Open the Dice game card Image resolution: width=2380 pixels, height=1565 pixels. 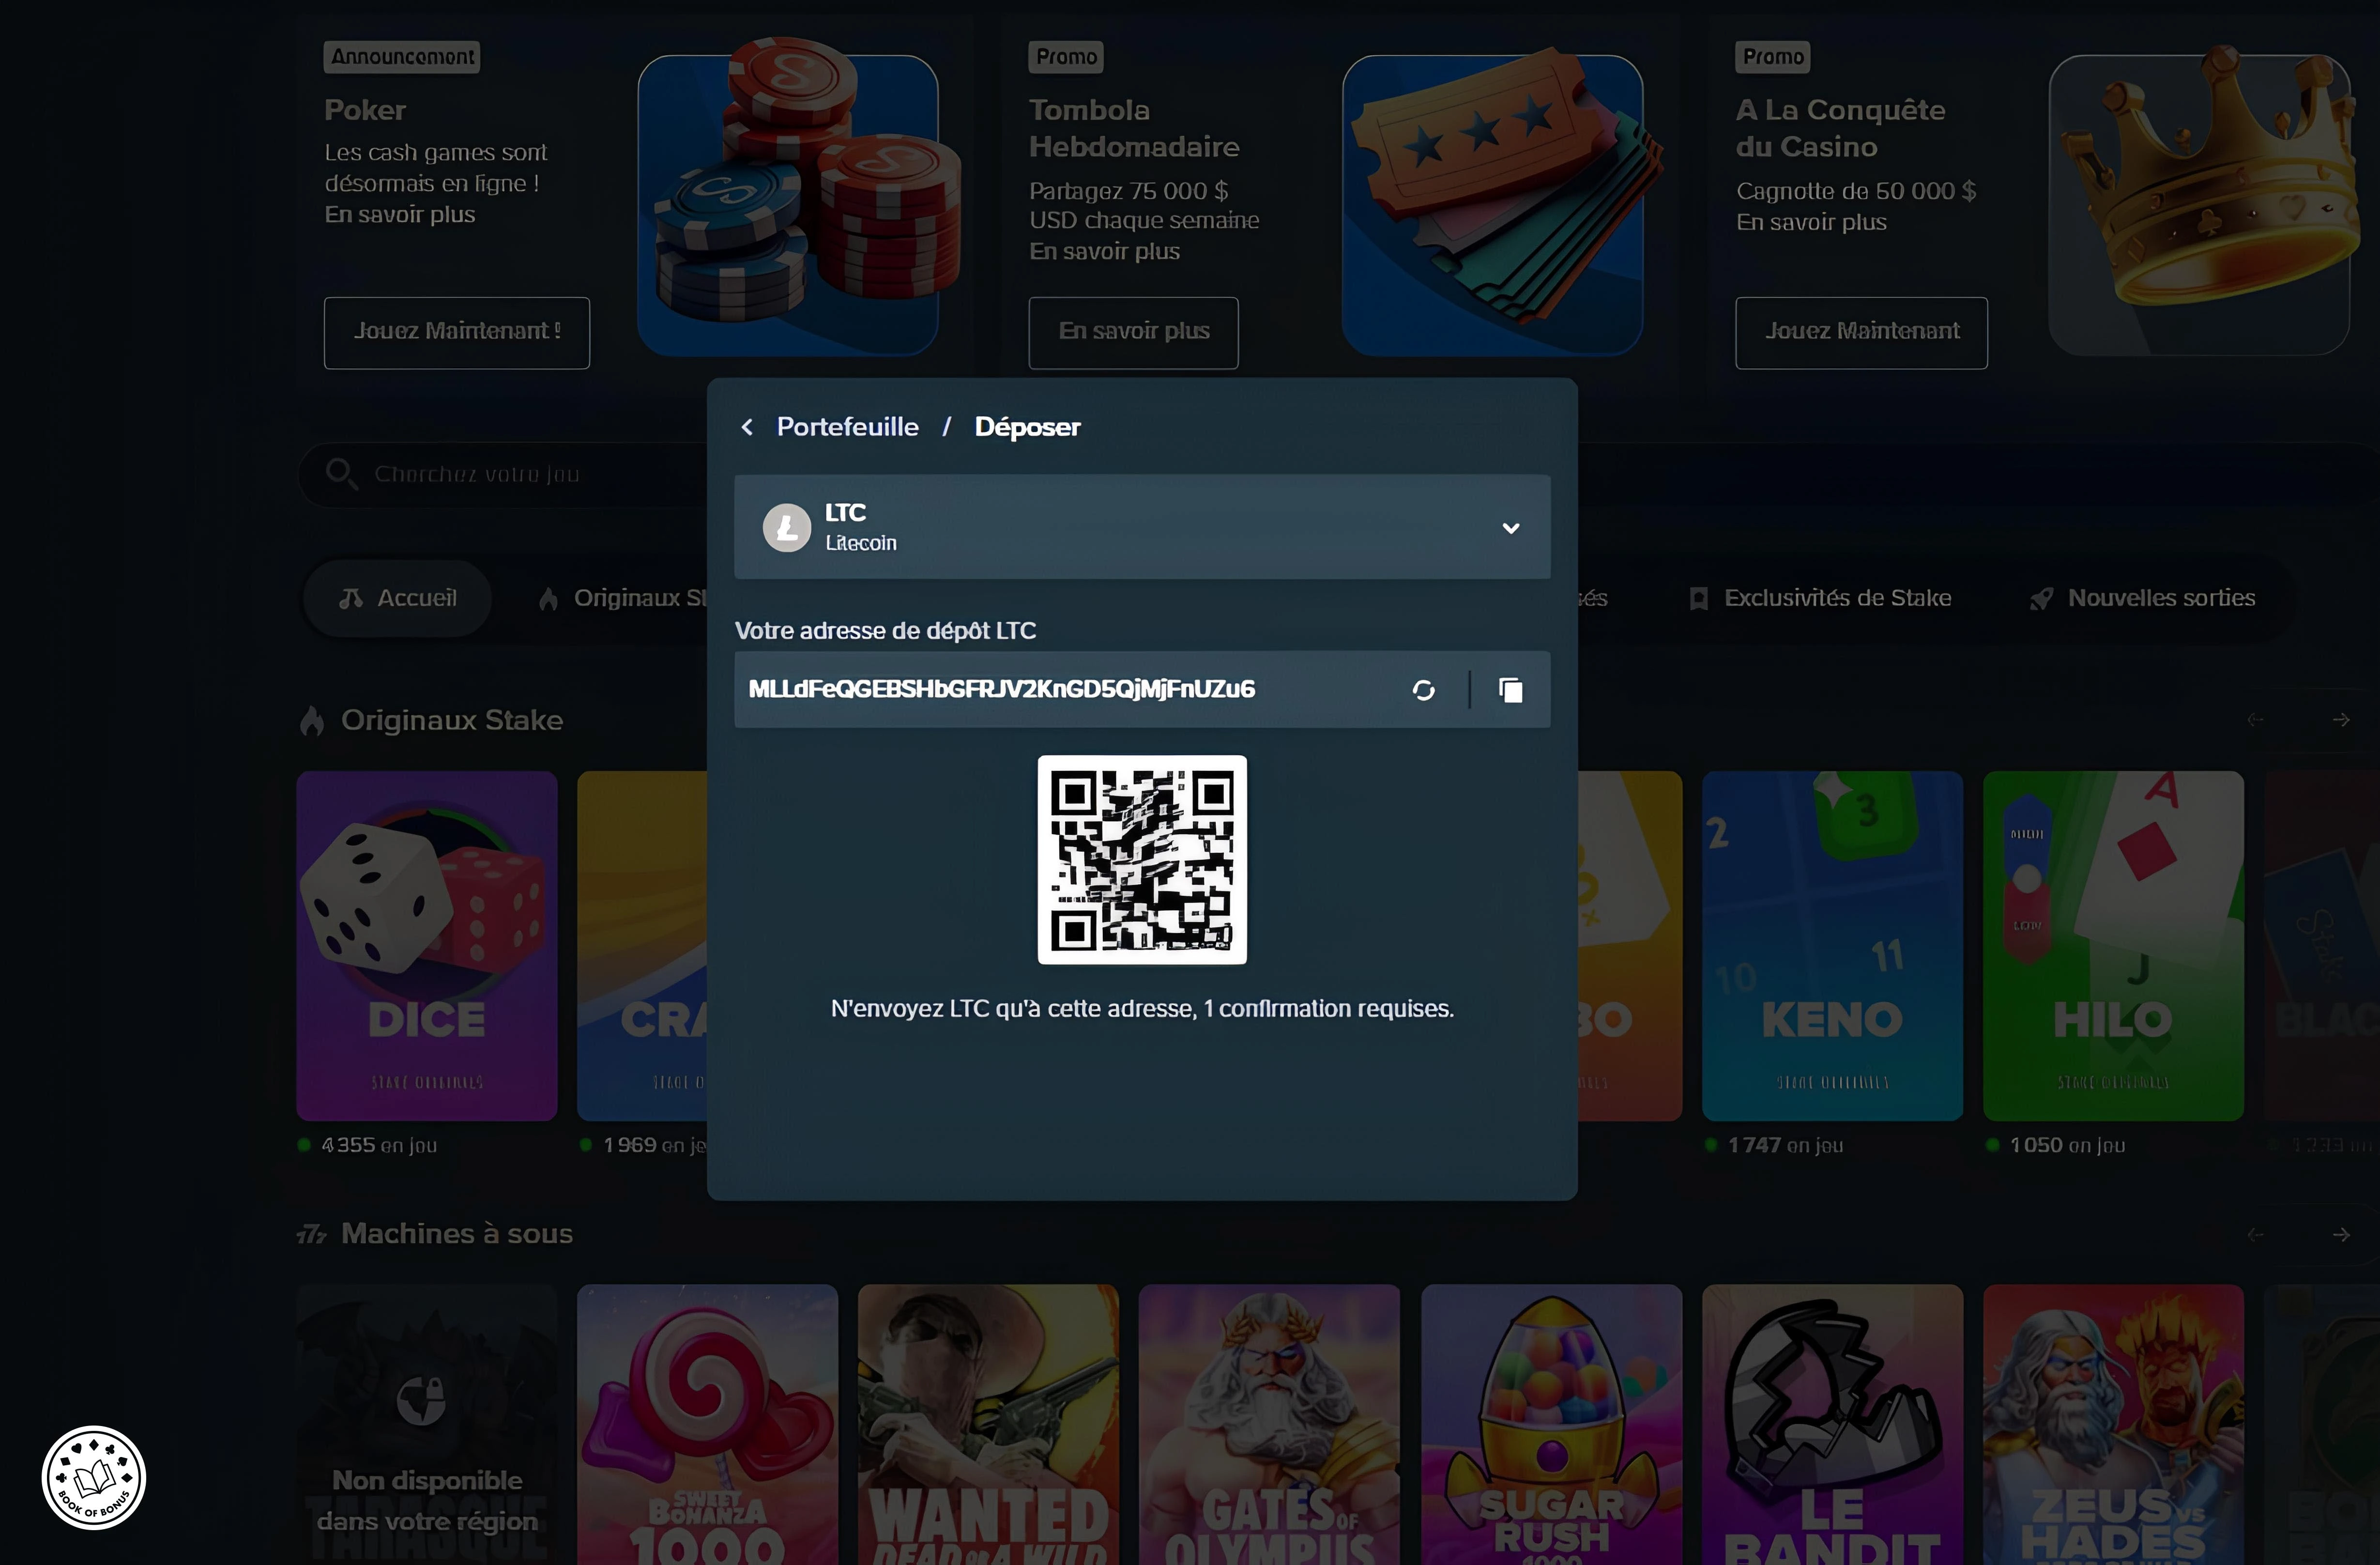click(427, 946)
